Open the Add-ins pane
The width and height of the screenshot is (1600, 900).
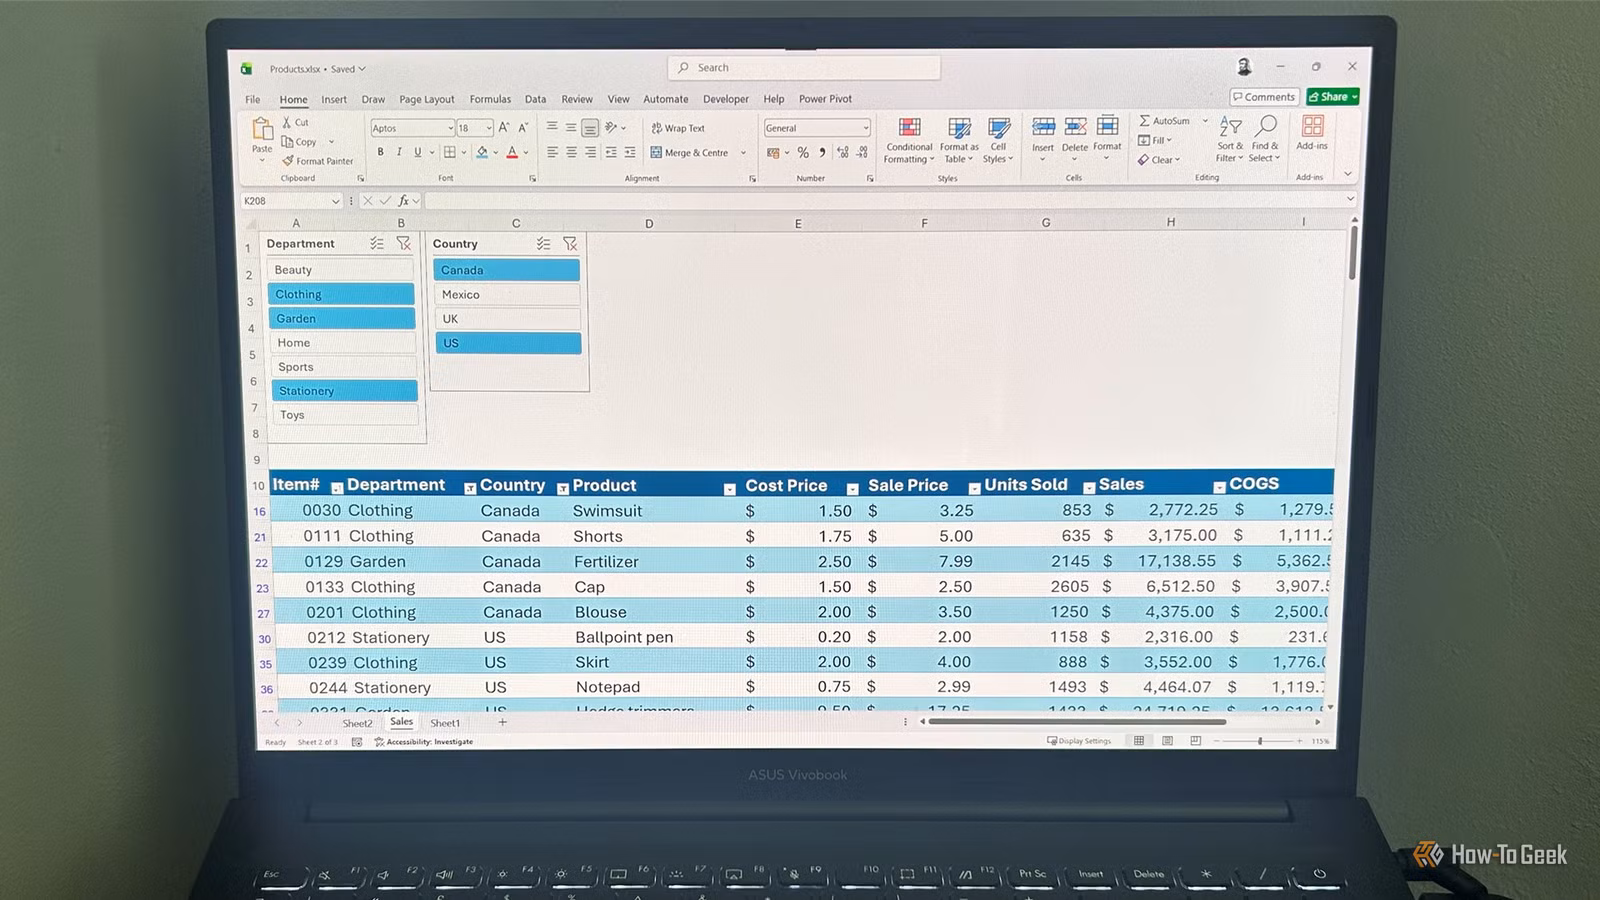point(1312,132)
